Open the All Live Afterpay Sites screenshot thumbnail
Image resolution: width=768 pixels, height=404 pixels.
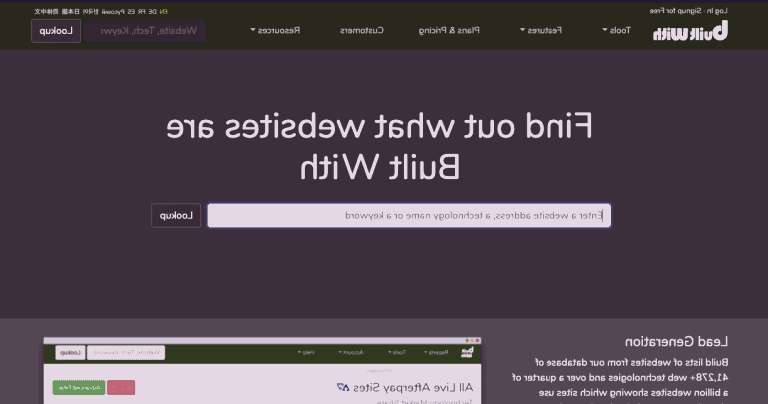263,371
